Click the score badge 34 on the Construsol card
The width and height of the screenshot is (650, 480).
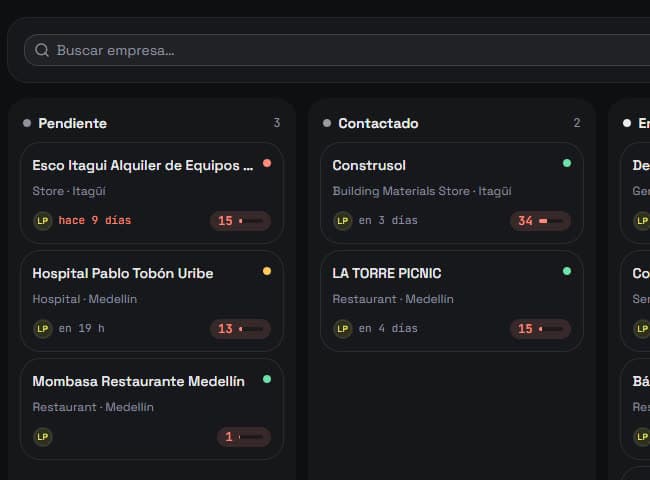pos(540,221)
